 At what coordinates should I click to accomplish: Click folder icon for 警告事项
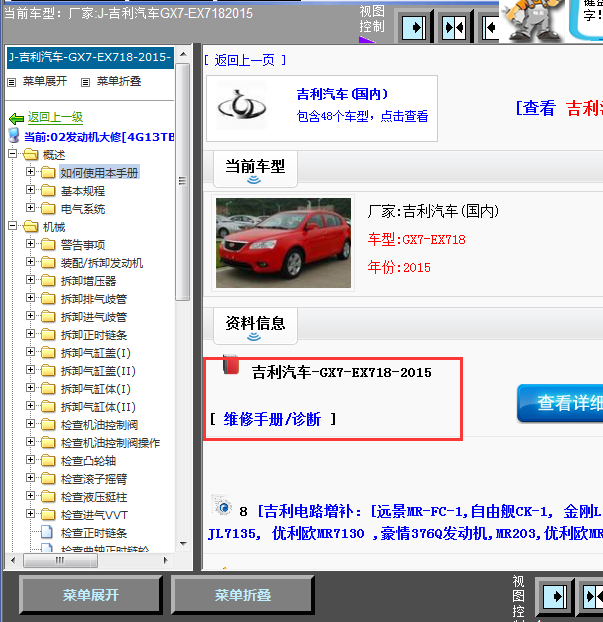[x=48, y=244]
